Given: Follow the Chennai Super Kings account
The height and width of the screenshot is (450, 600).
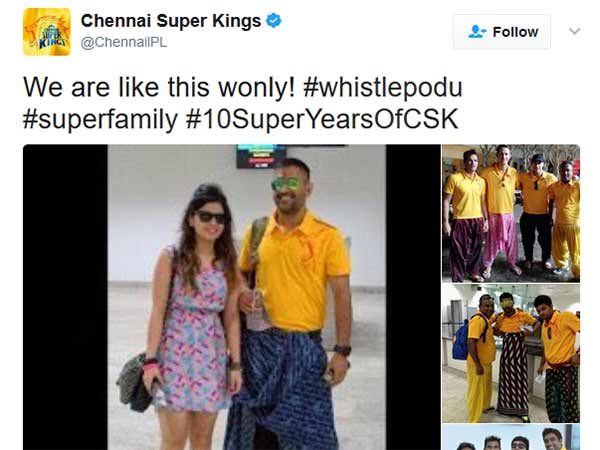Looking at the screenshot, I should pos(502,32).
